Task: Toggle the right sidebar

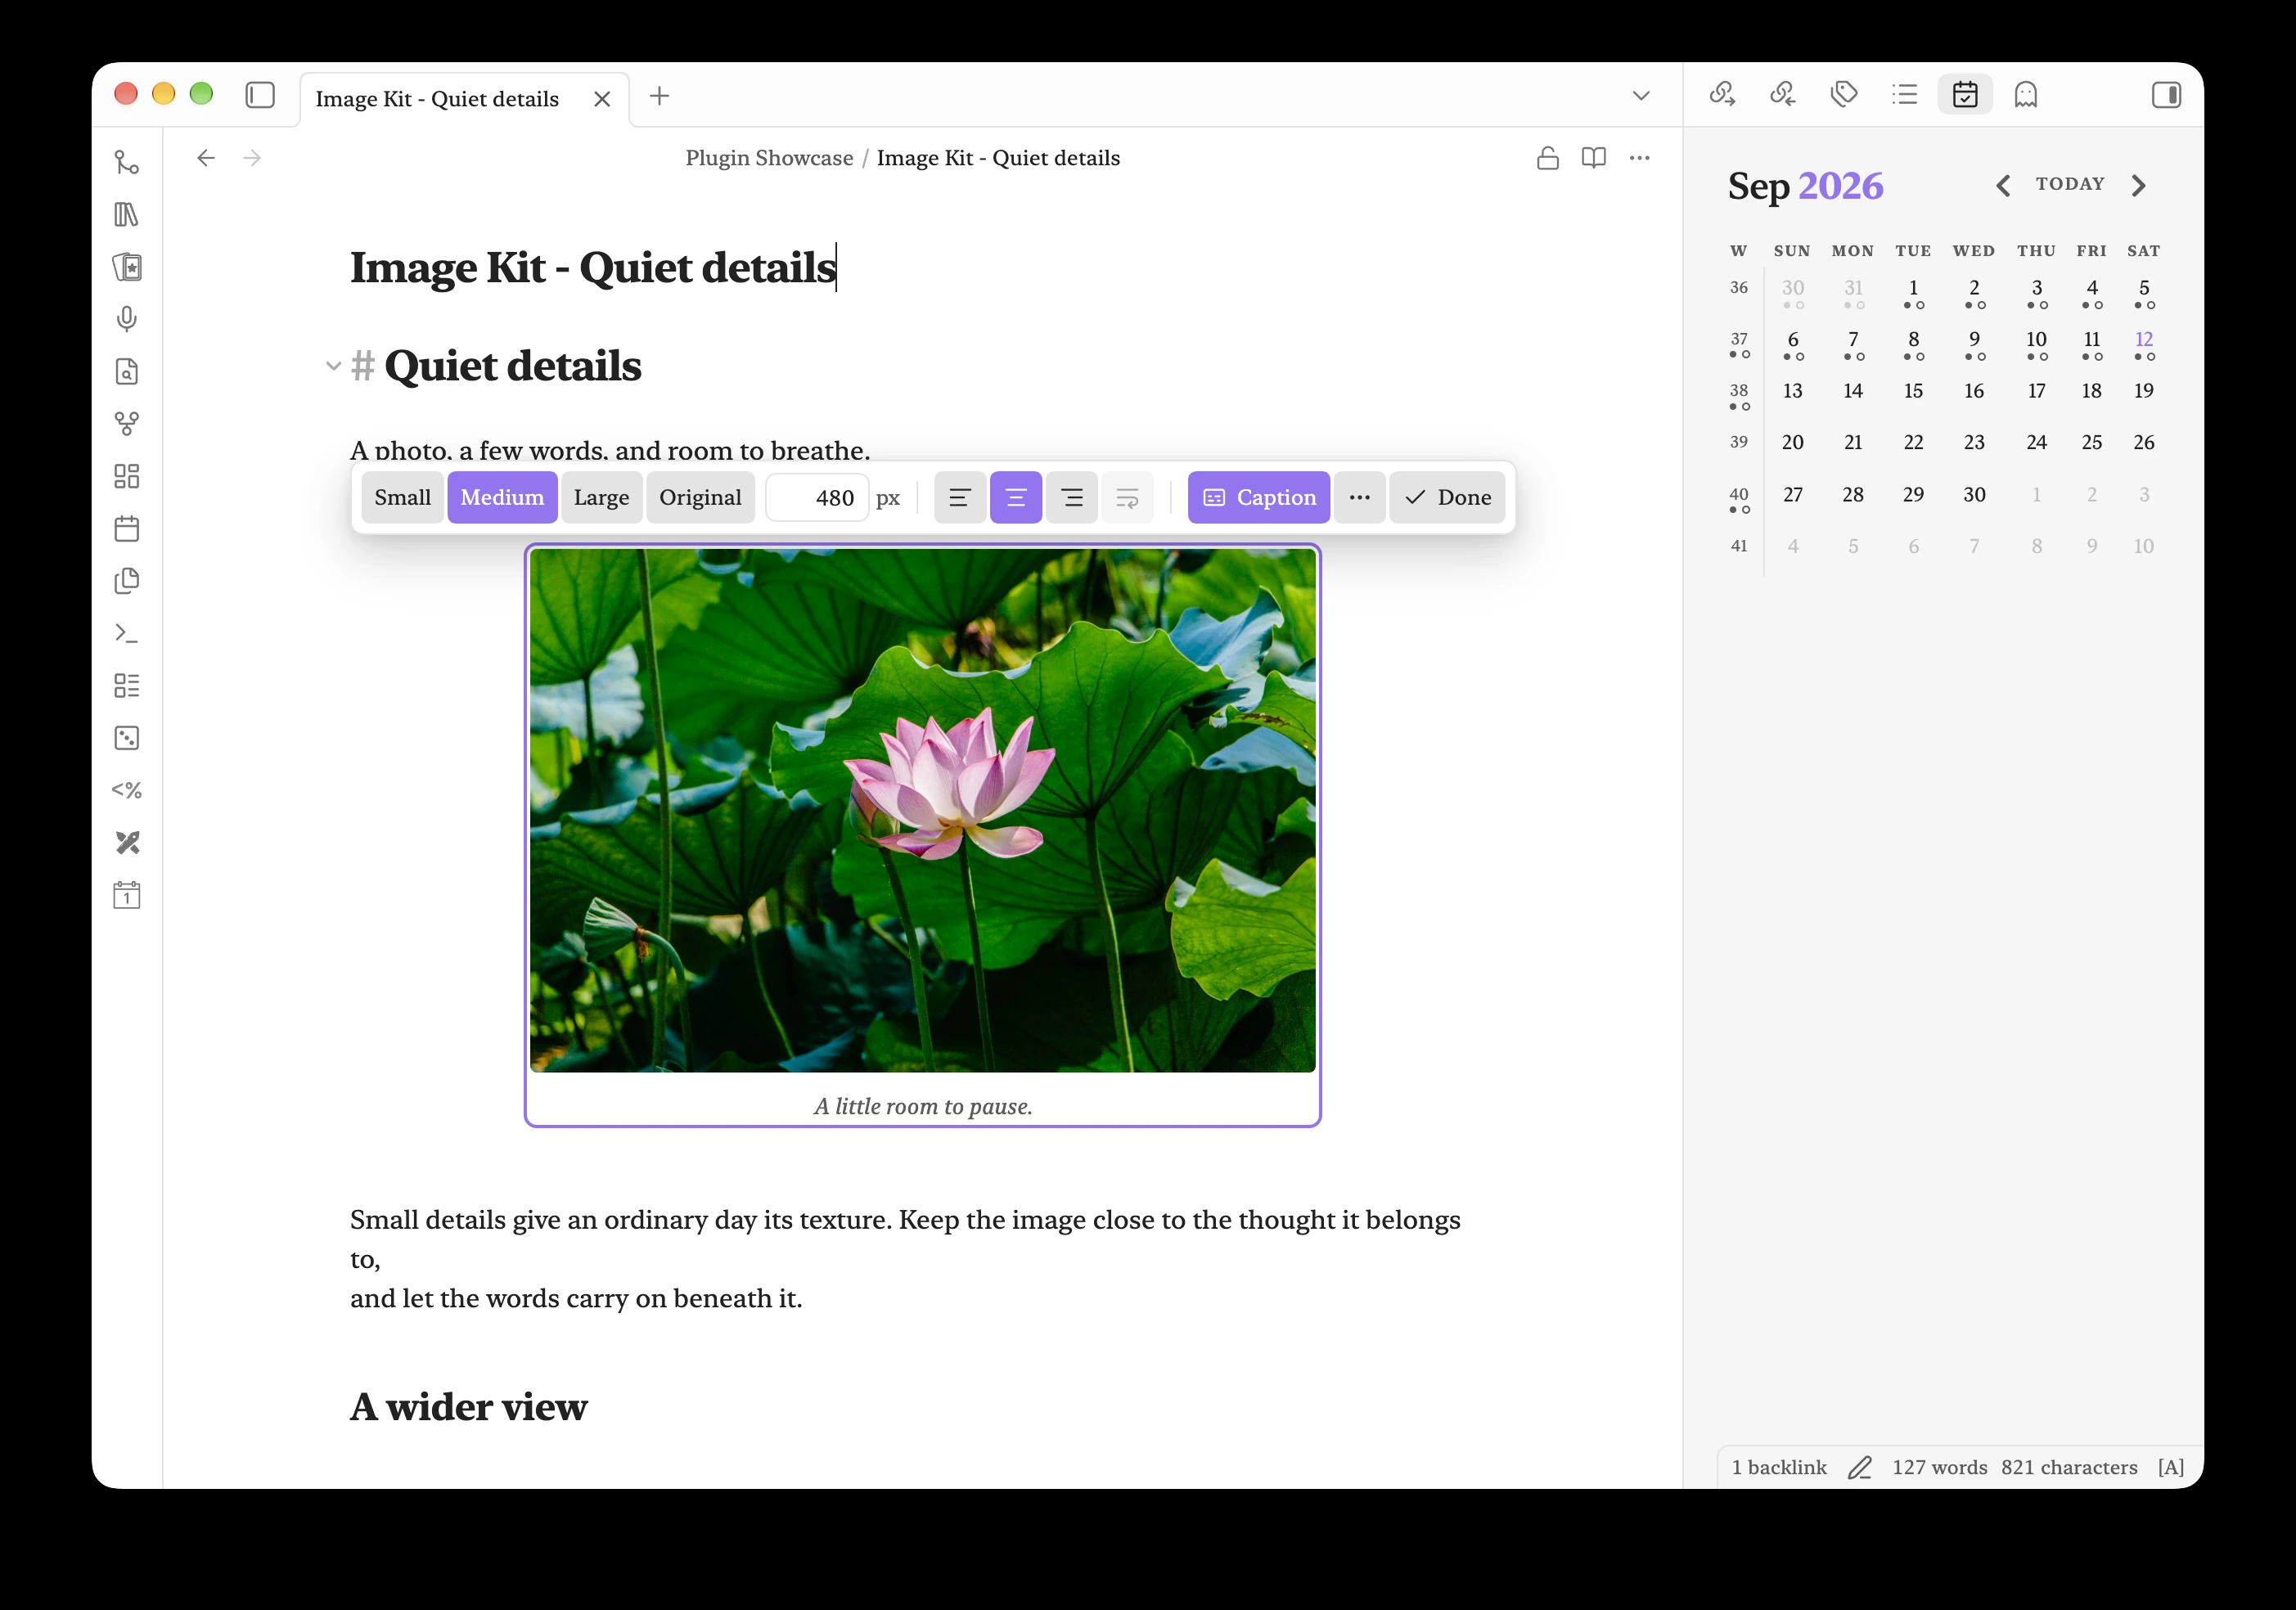Action: [x=2166, y=95]
